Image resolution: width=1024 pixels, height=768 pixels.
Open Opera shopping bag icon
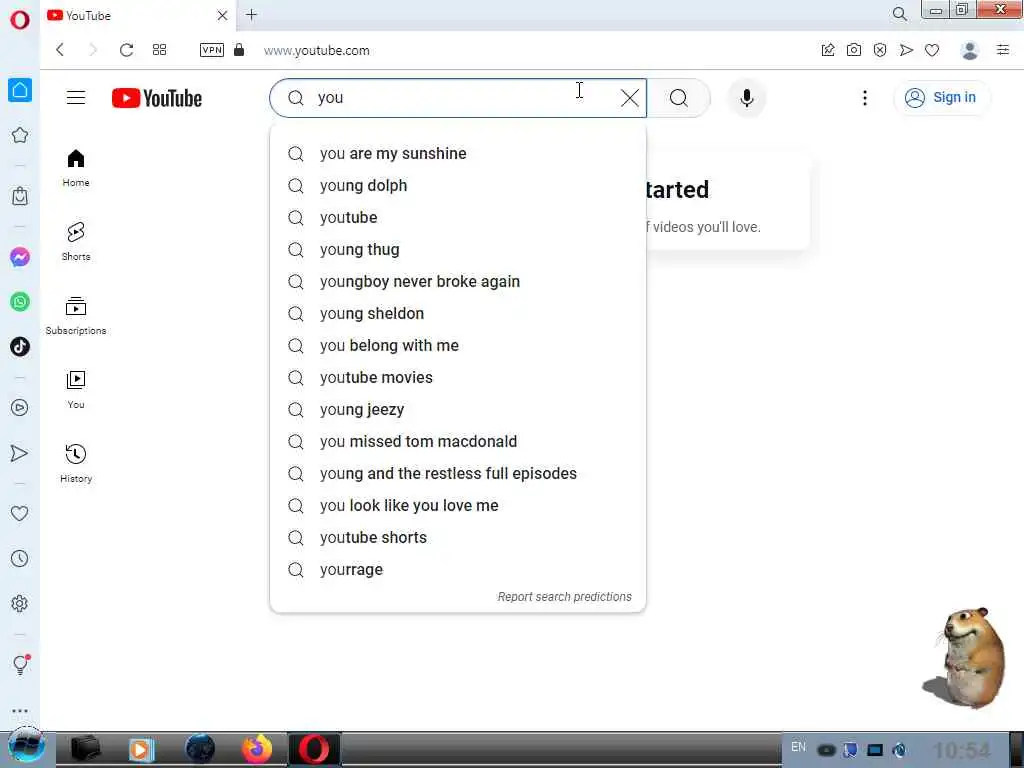(20, 196)
